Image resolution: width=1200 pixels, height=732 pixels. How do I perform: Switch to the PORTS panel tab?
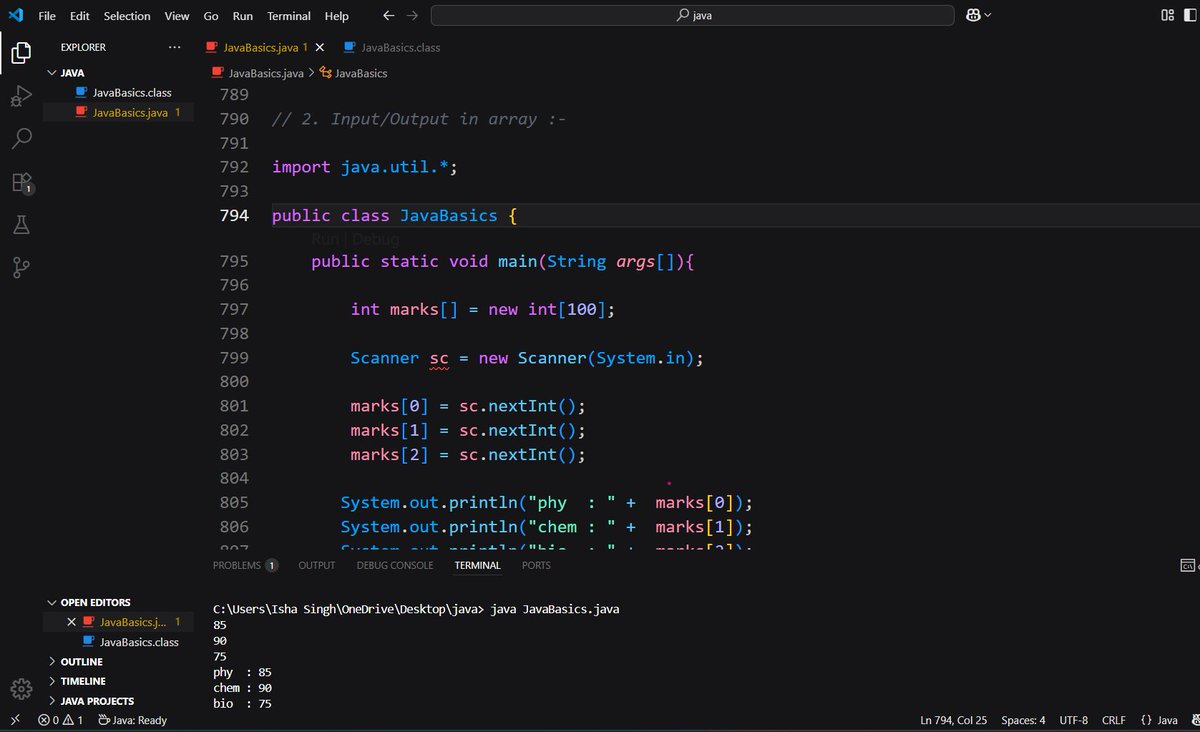coord(536,565)
